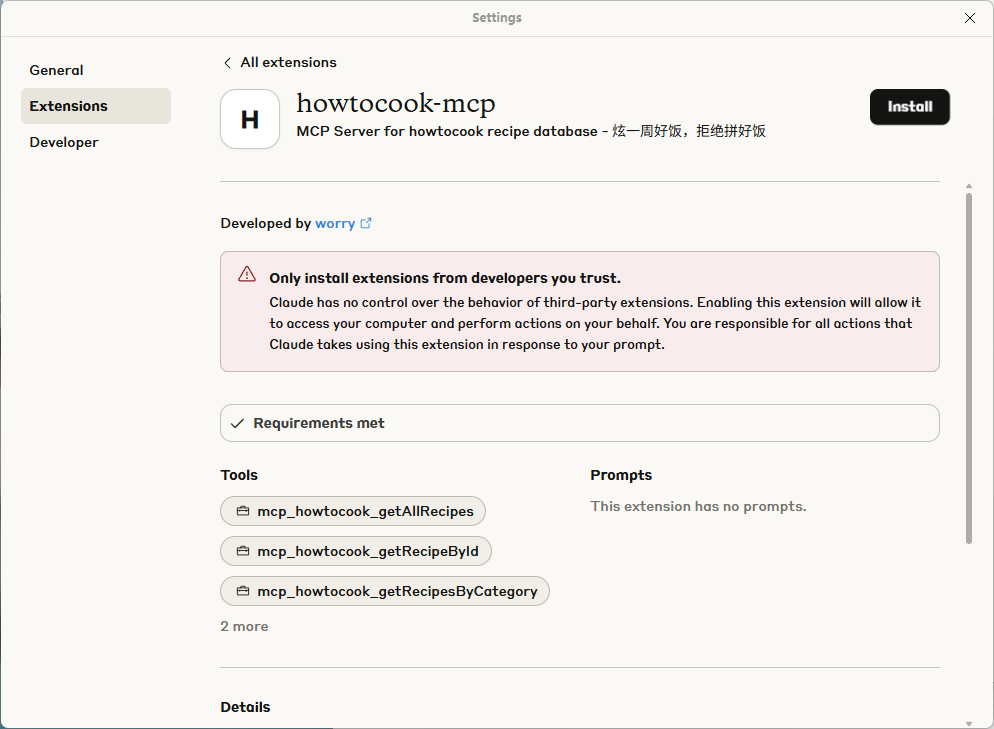
Task: Click the scrollbar up arrow
Action: point(969,186)
